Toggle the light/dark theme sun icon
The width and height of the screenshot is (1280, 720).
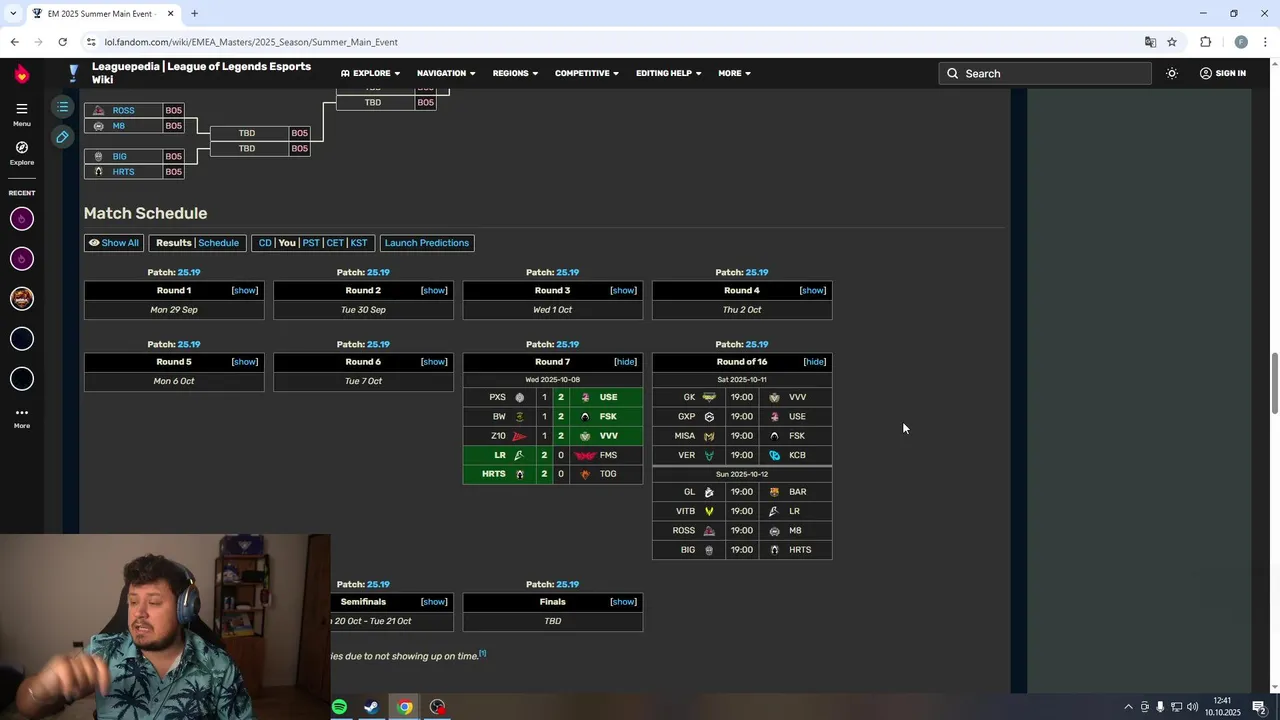1172,73
